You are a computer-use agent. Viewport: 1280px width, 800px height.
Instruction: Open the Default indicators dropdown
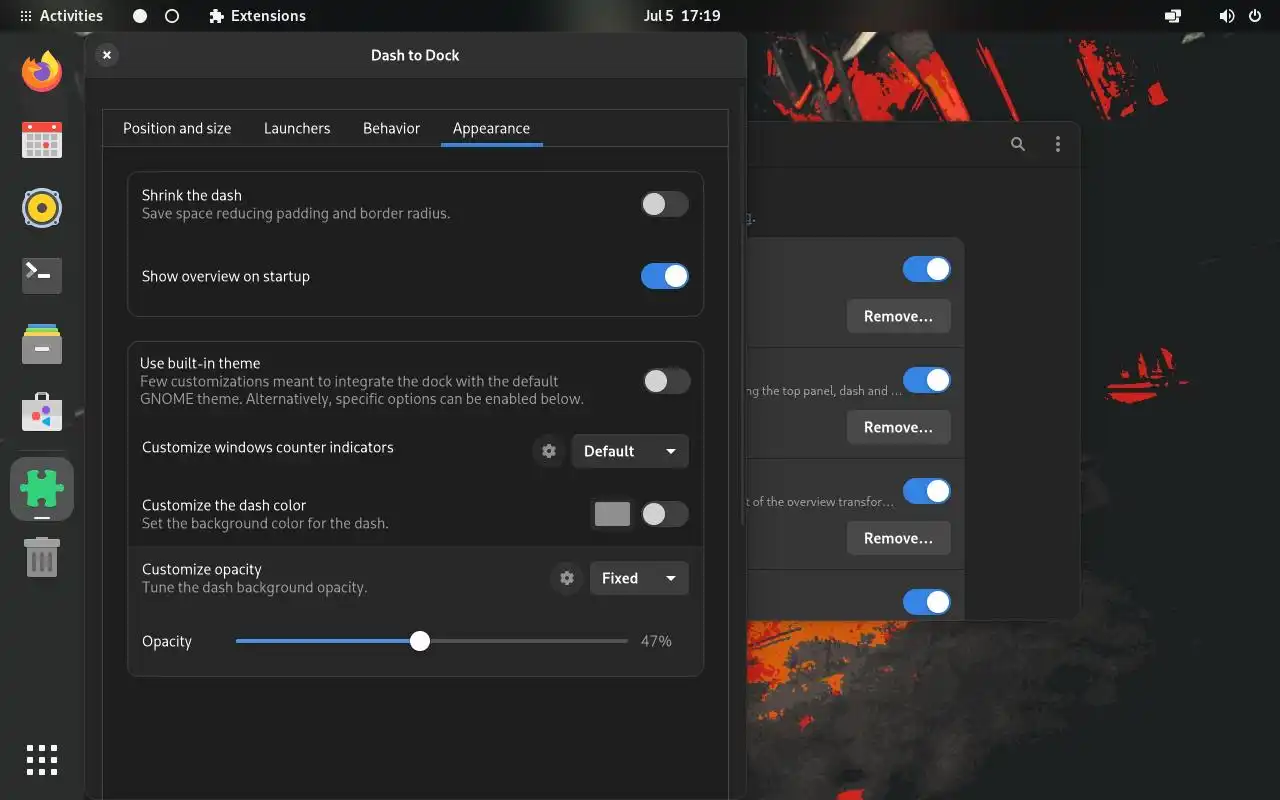pos(629,451)
